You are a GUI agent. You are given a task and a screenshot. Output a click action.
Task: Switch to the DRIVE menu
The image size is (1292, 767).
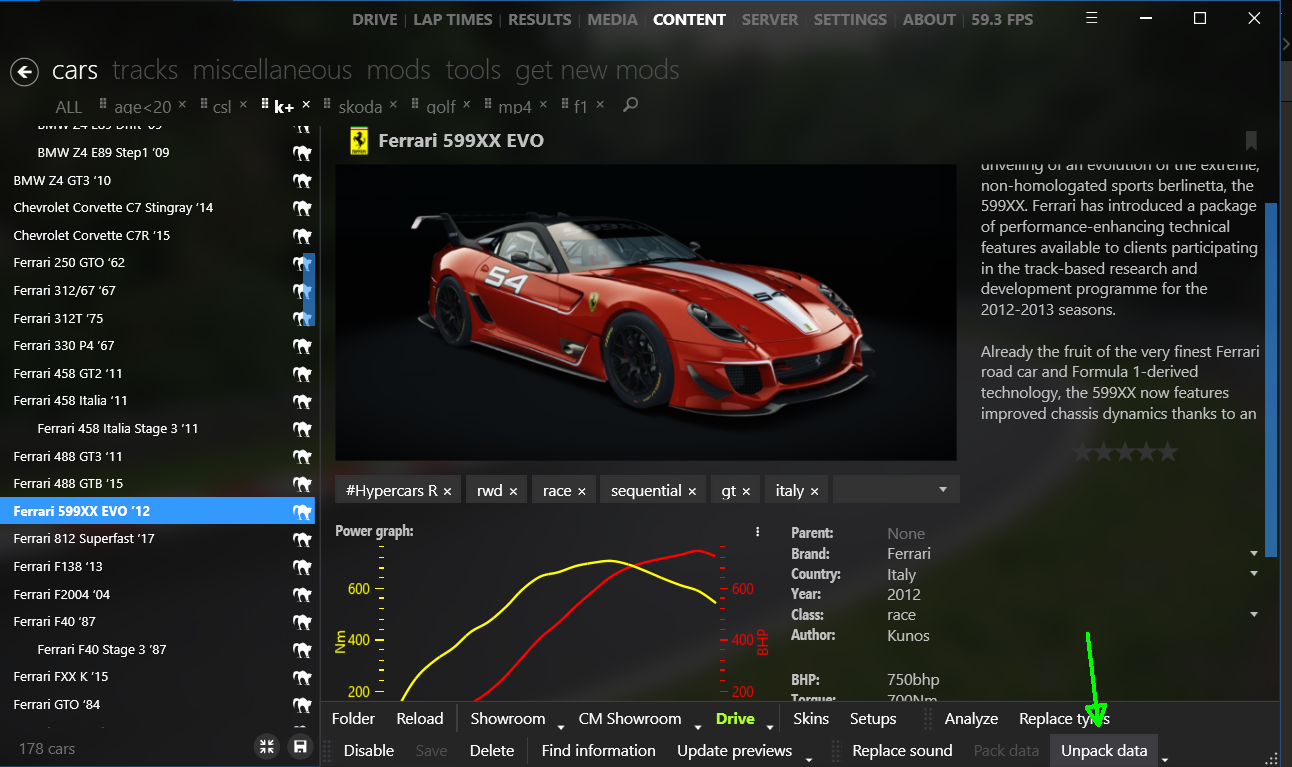coord(375,19)
